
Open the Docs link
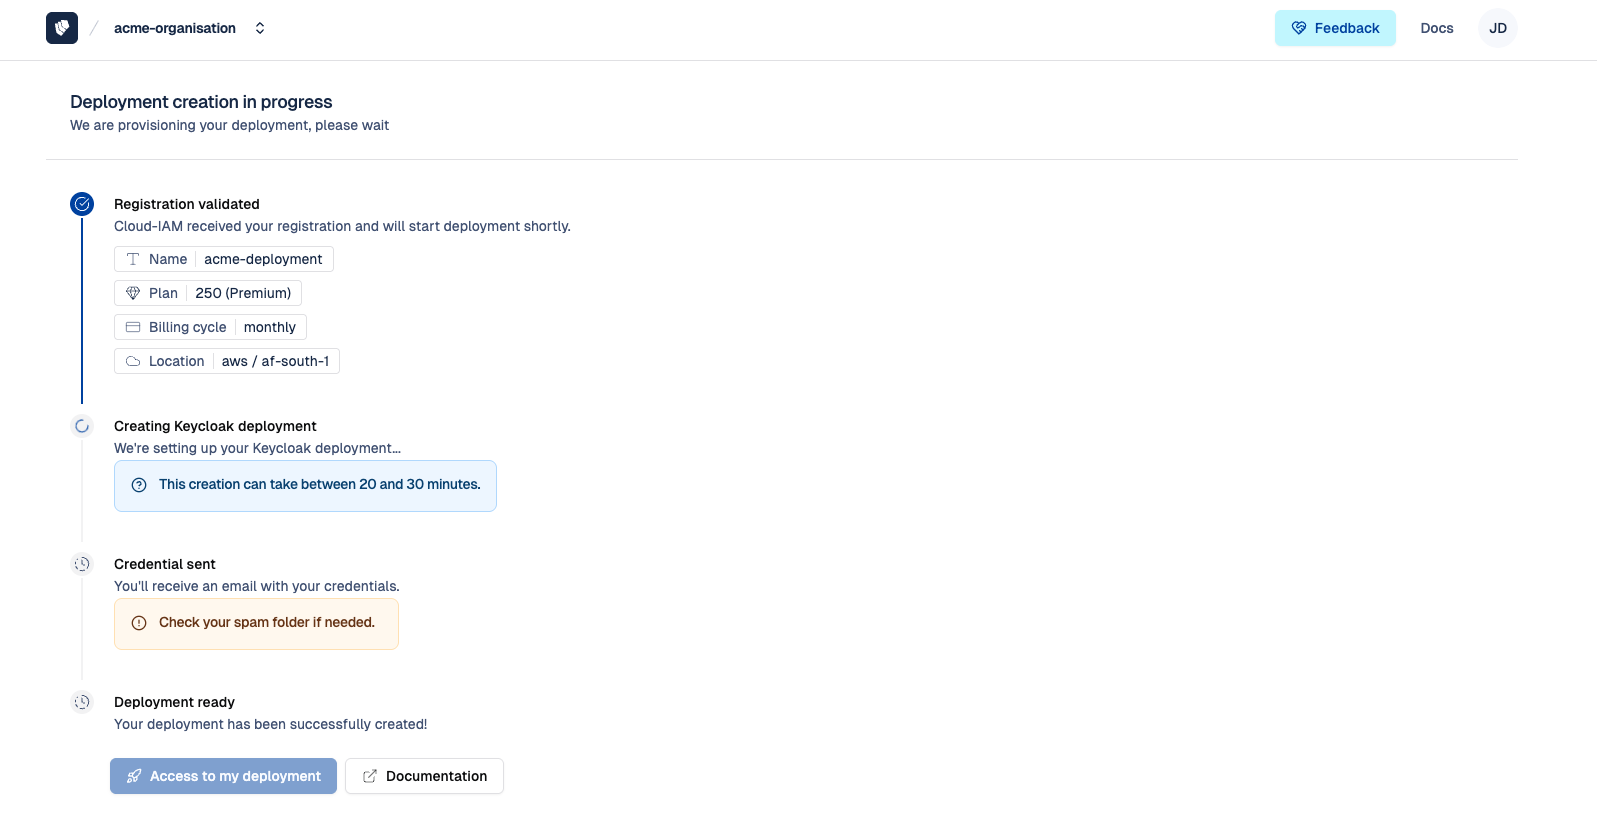(1436, 28)
